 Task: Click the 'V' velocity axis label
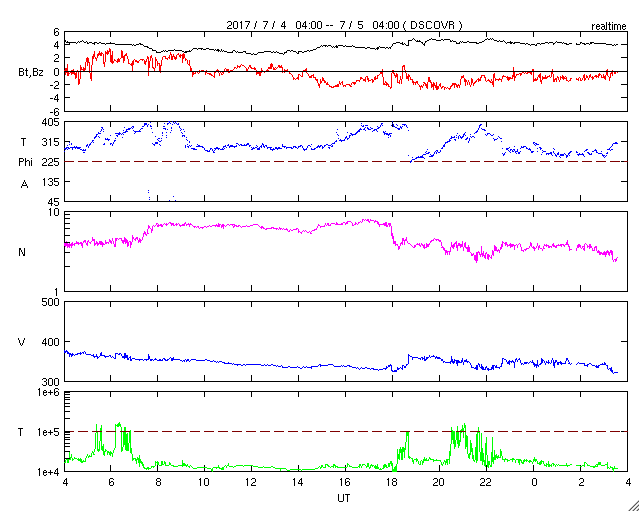(x=22, y=342)
